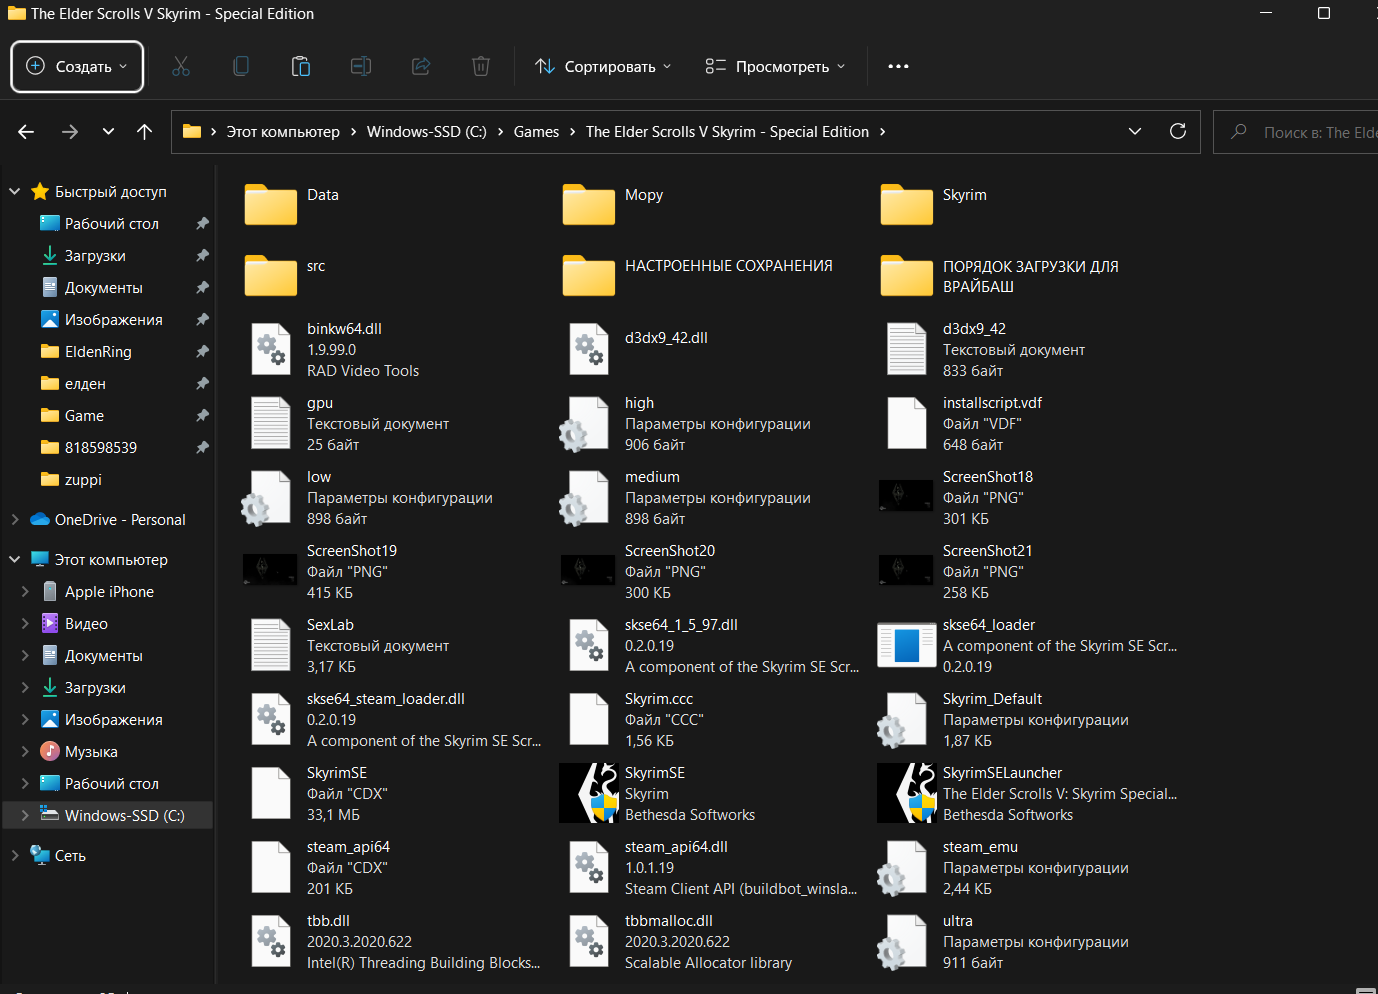
Task: Open the skse64_loader executable icon
Action: (x=906, y=645)
